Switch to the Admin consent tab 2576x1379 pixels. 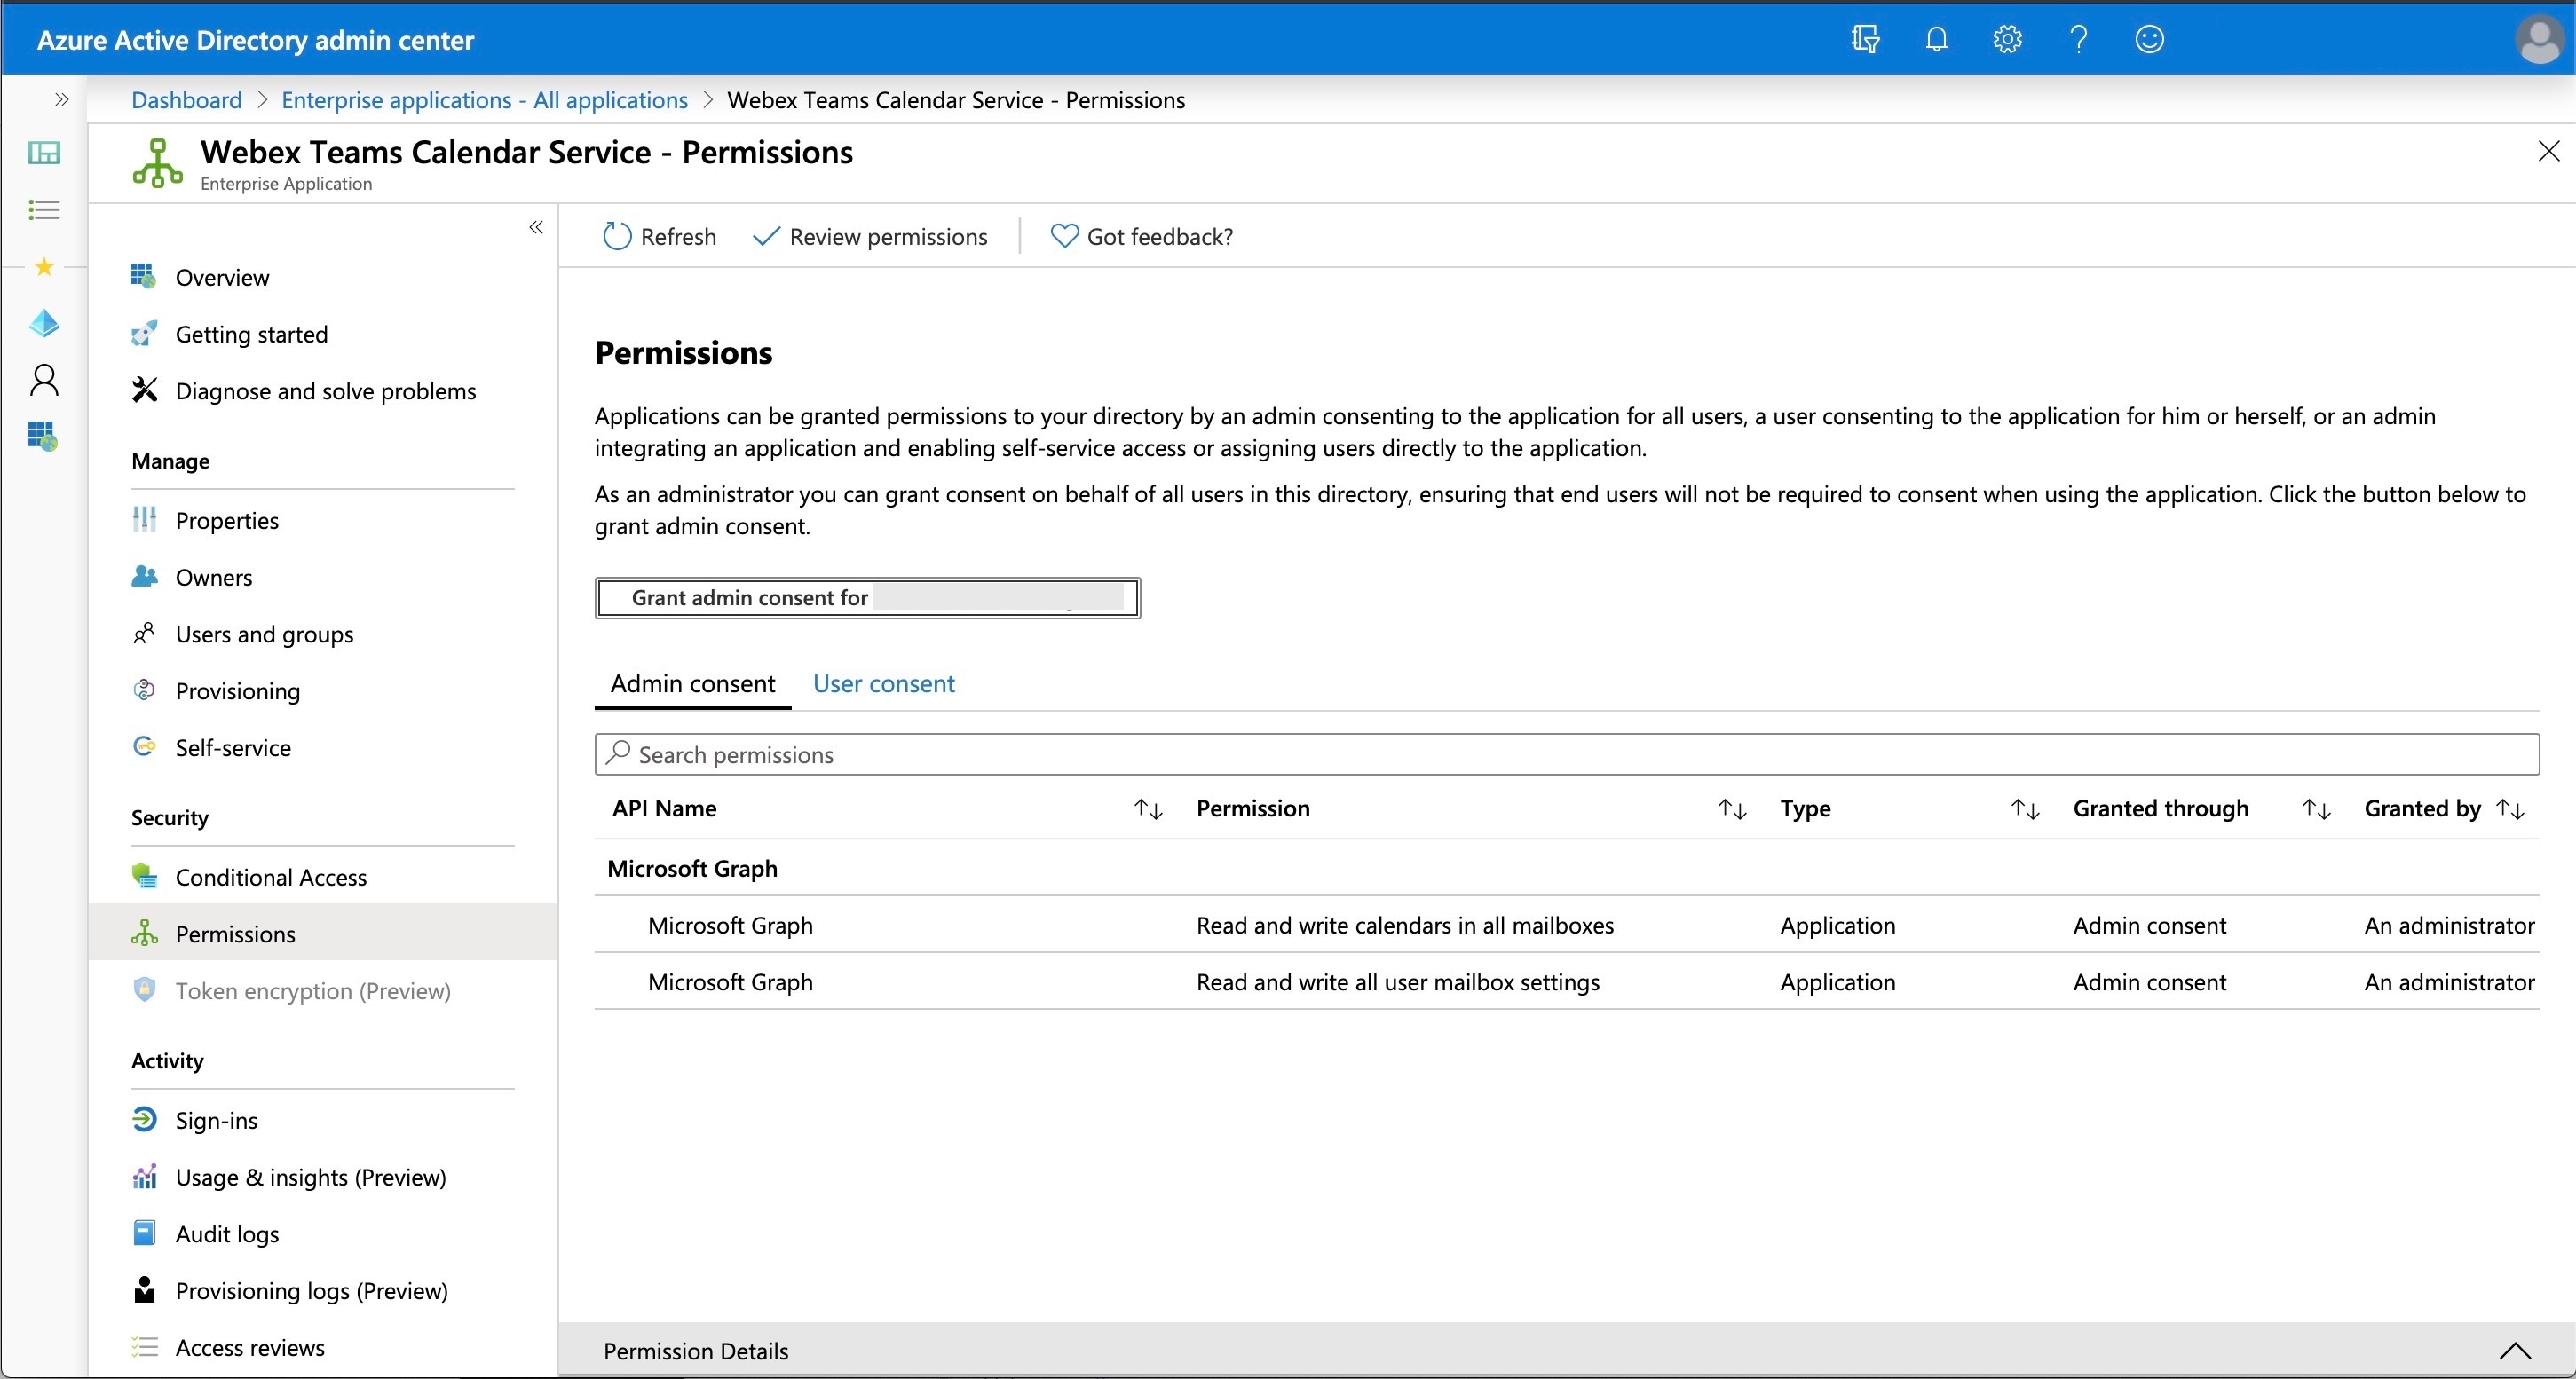pos(693,684)
